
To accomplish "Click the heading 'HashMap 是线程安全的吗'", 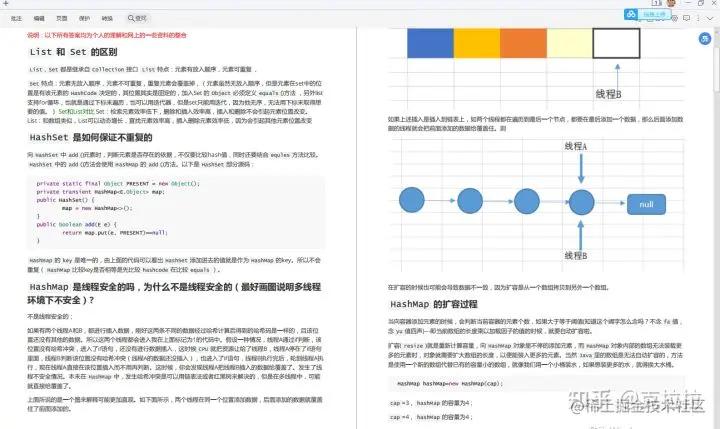I will [84, 287].
